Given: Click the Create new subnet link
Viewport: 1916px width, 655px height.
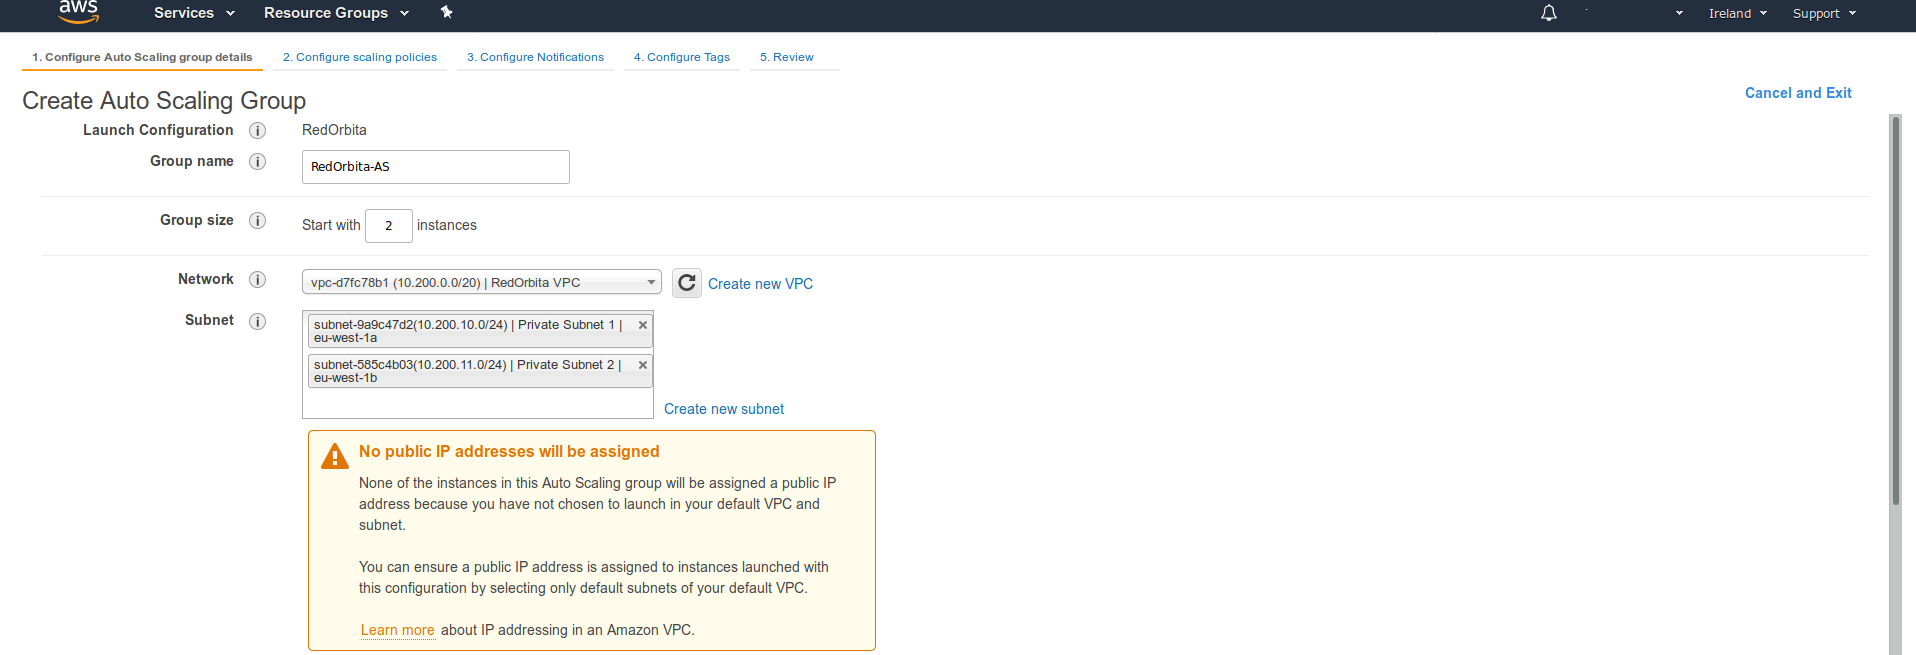Looking at the screenshot, I should tap(723, 409).
